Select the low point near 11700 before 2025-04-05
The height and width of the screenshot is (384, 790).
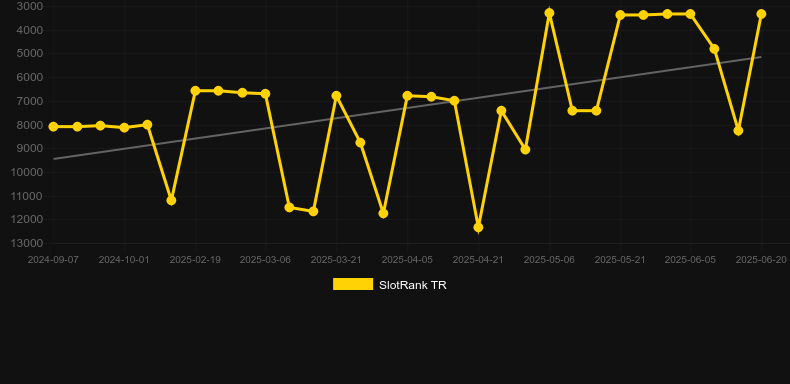(x=383, y=214)
